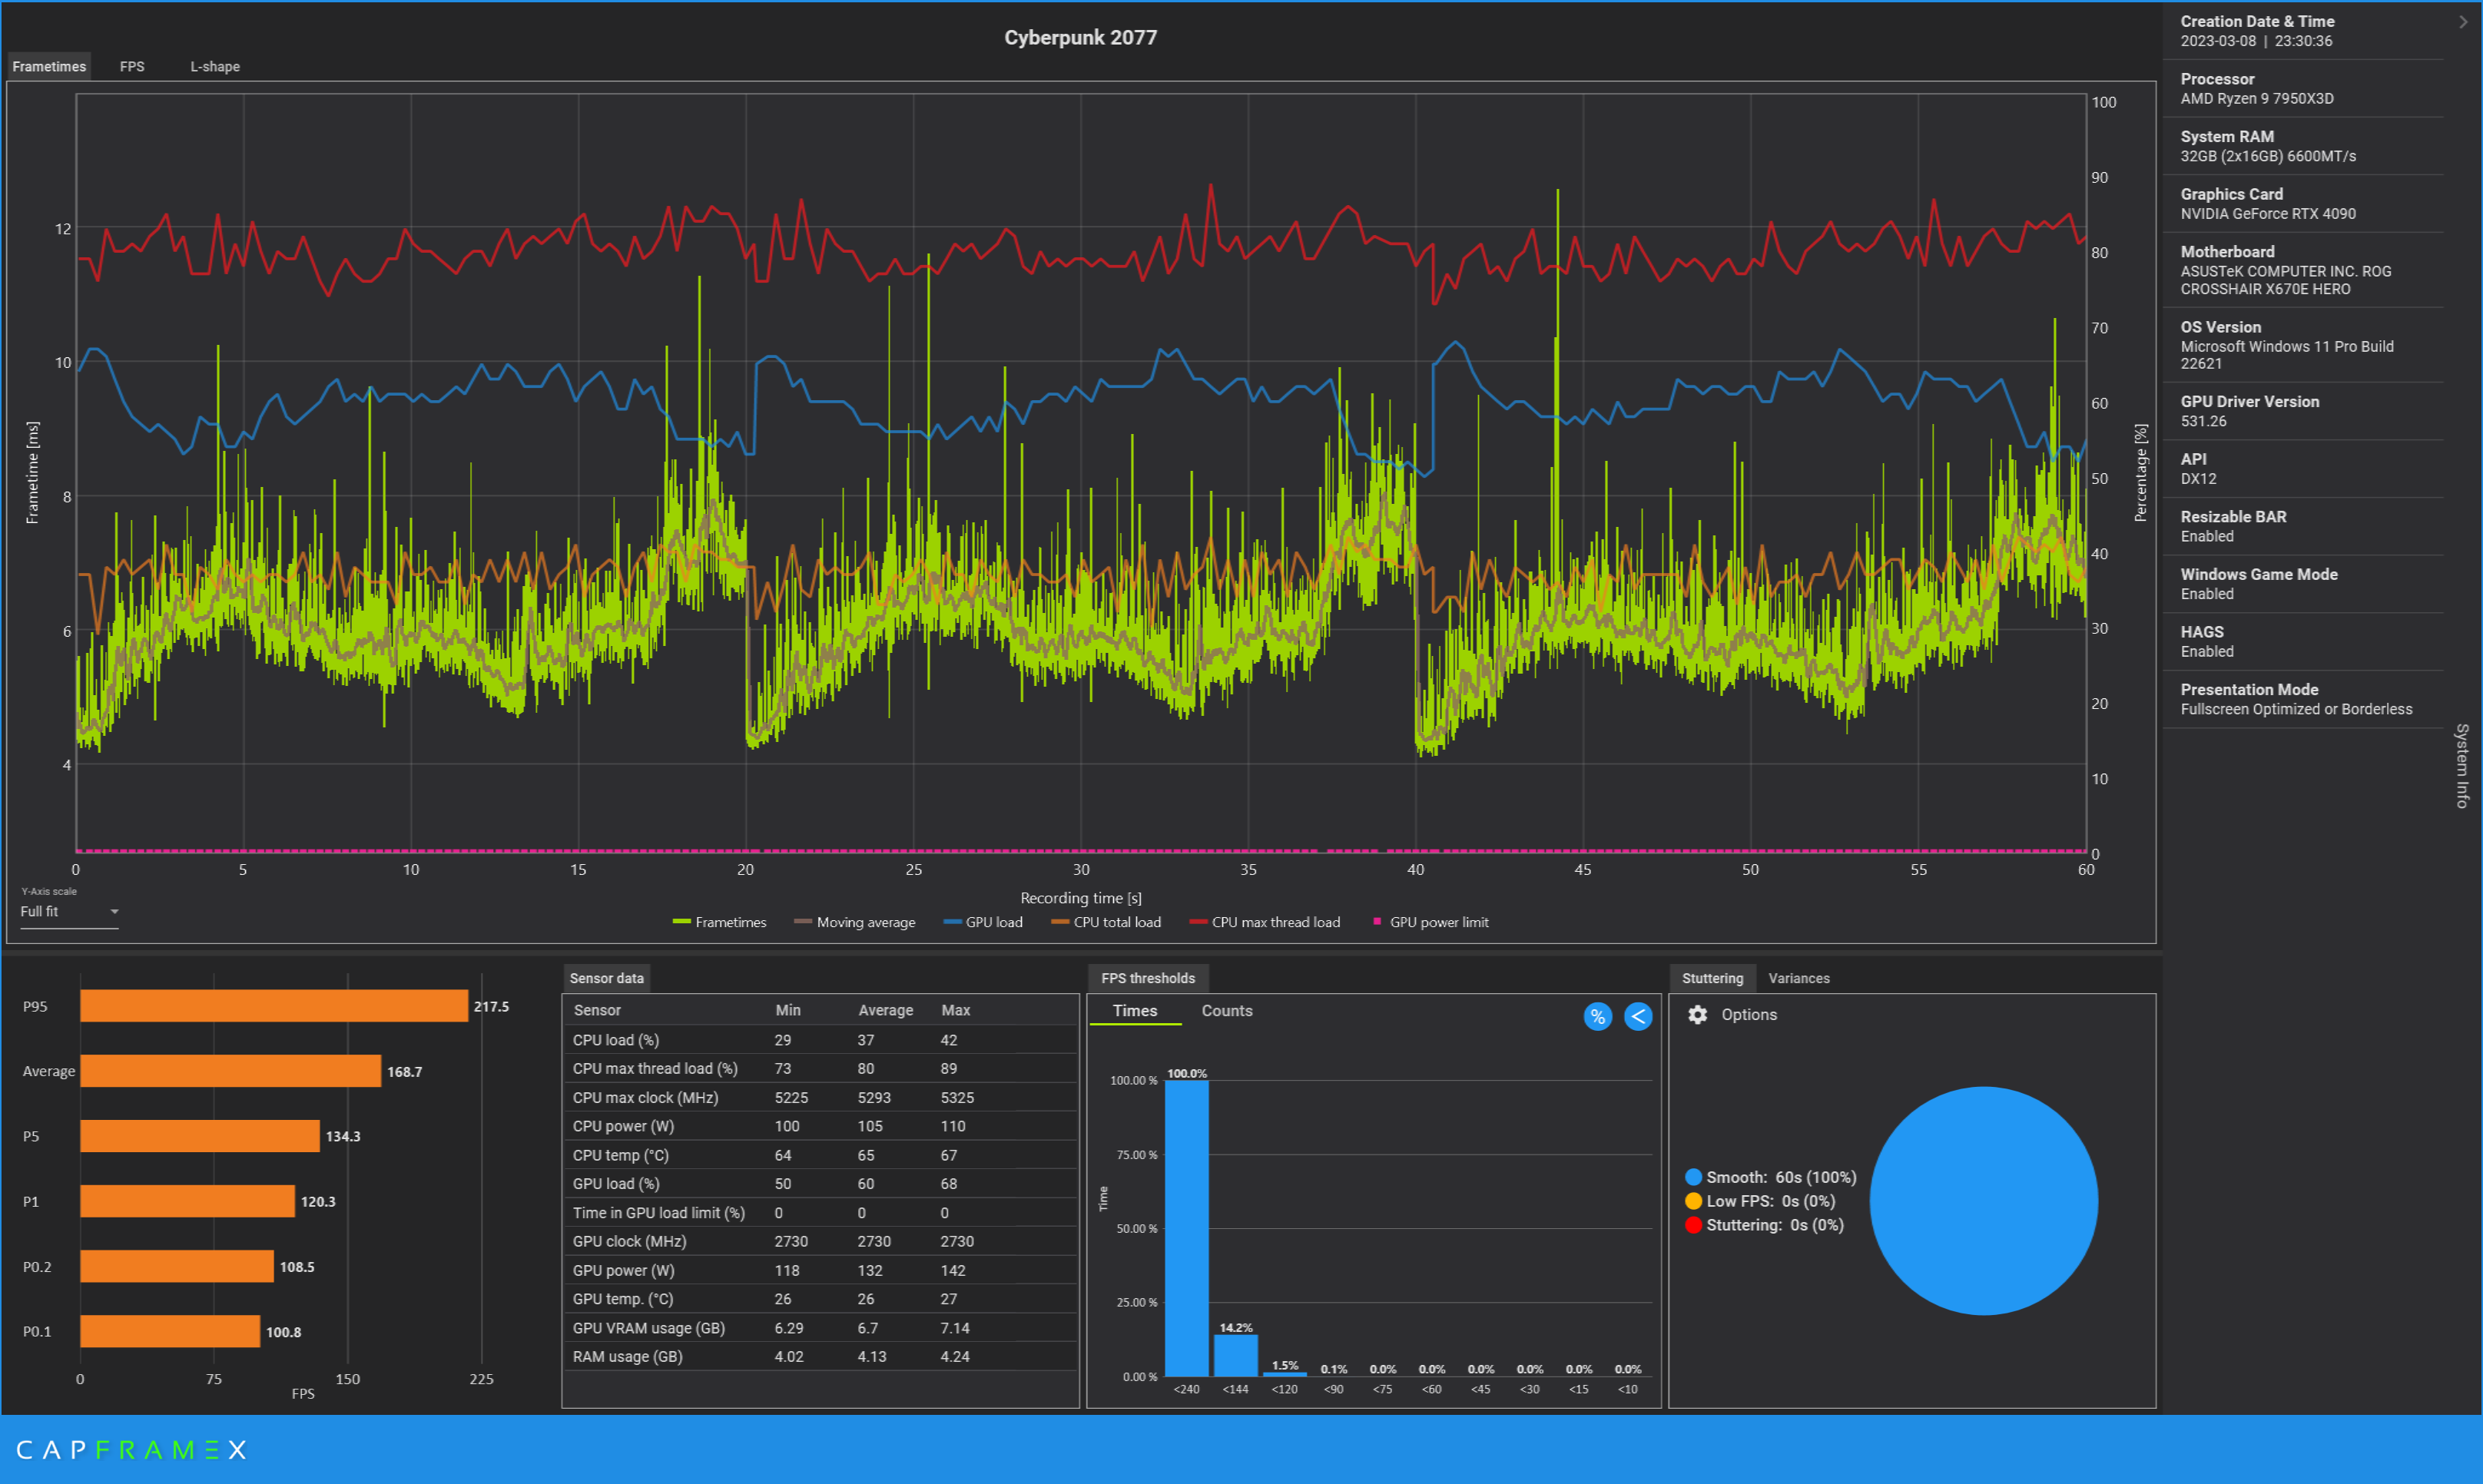The image size is (2483, 1484).
Task: Click the Y-Axis scale dropdown arrow
Action: (x=114, y=912)
